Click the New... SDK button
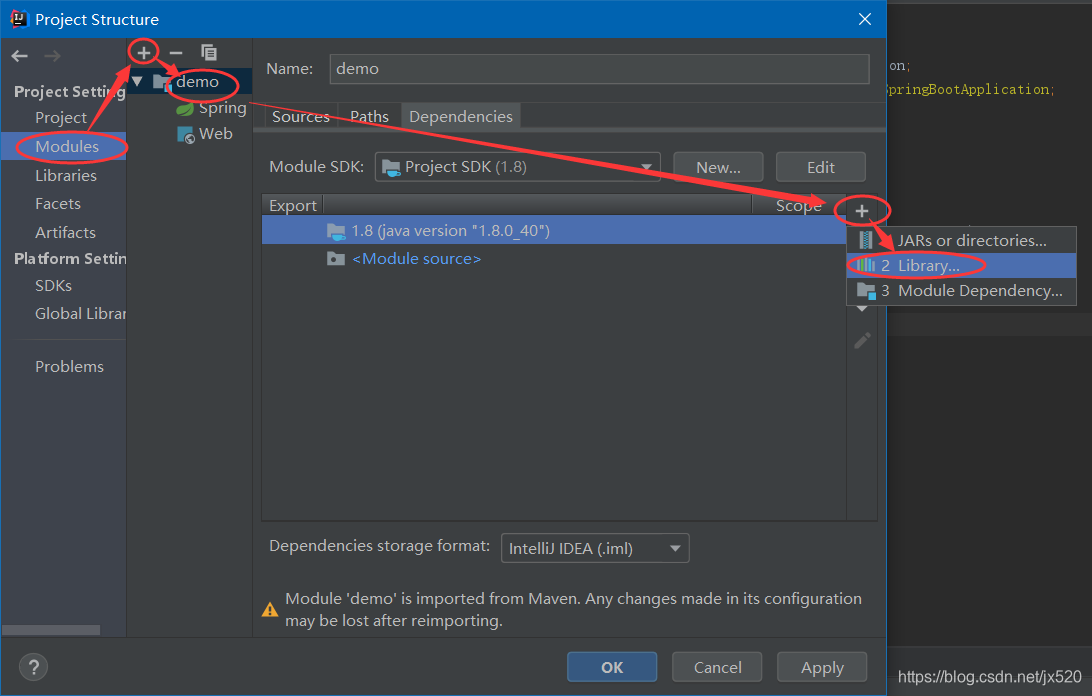 [718, 167]
